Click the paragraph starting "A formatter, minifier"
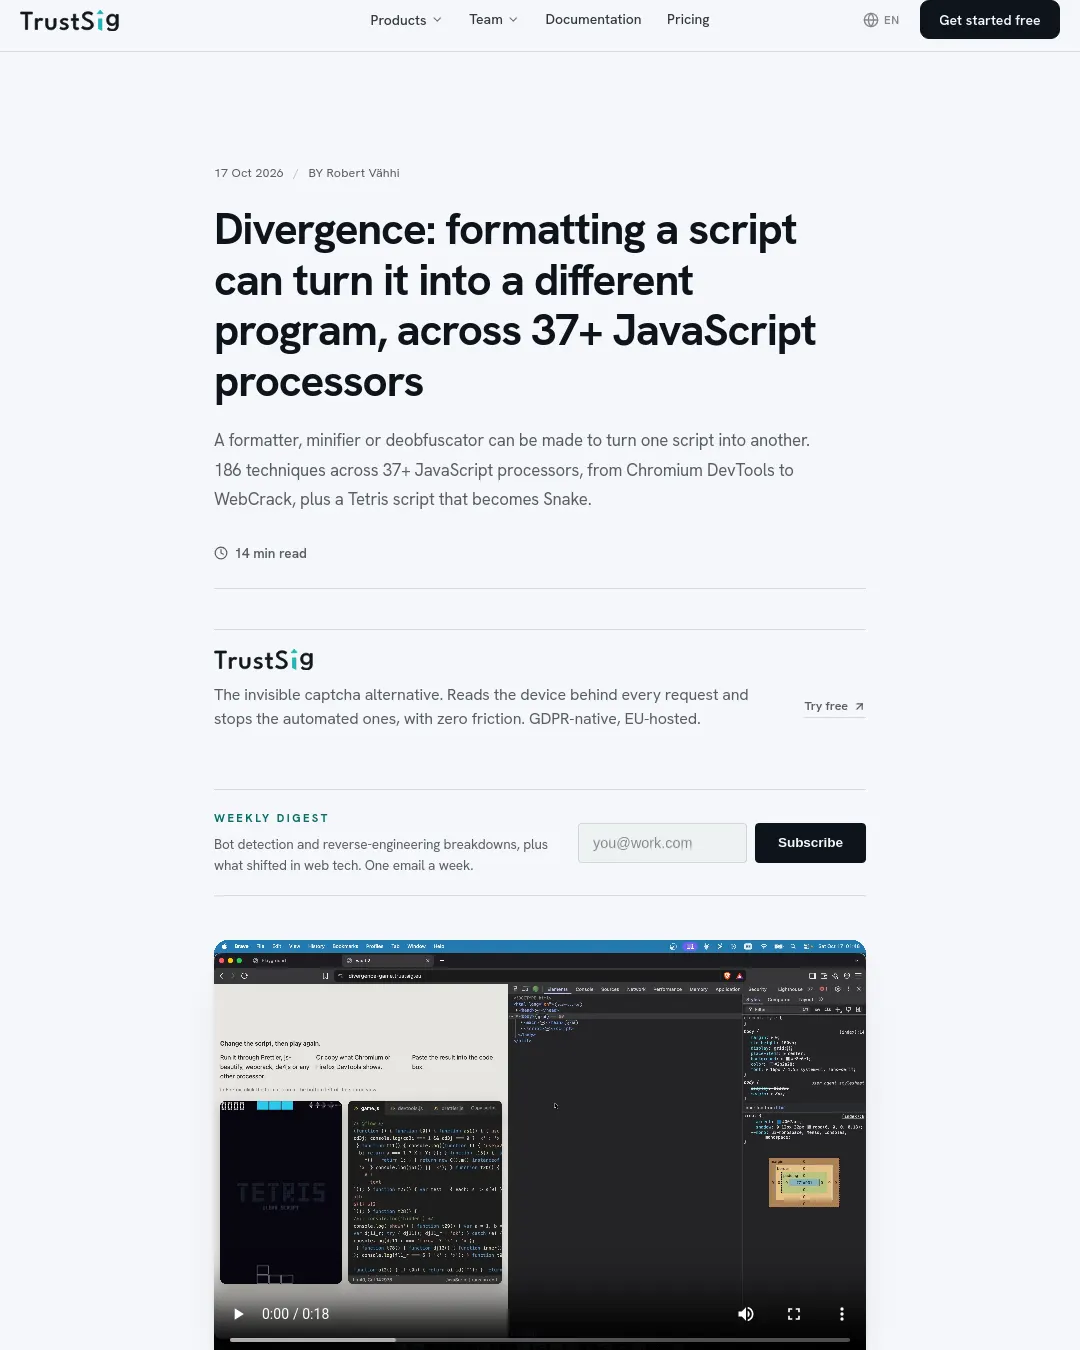The image size is (1080, 1350). point(512,470)
